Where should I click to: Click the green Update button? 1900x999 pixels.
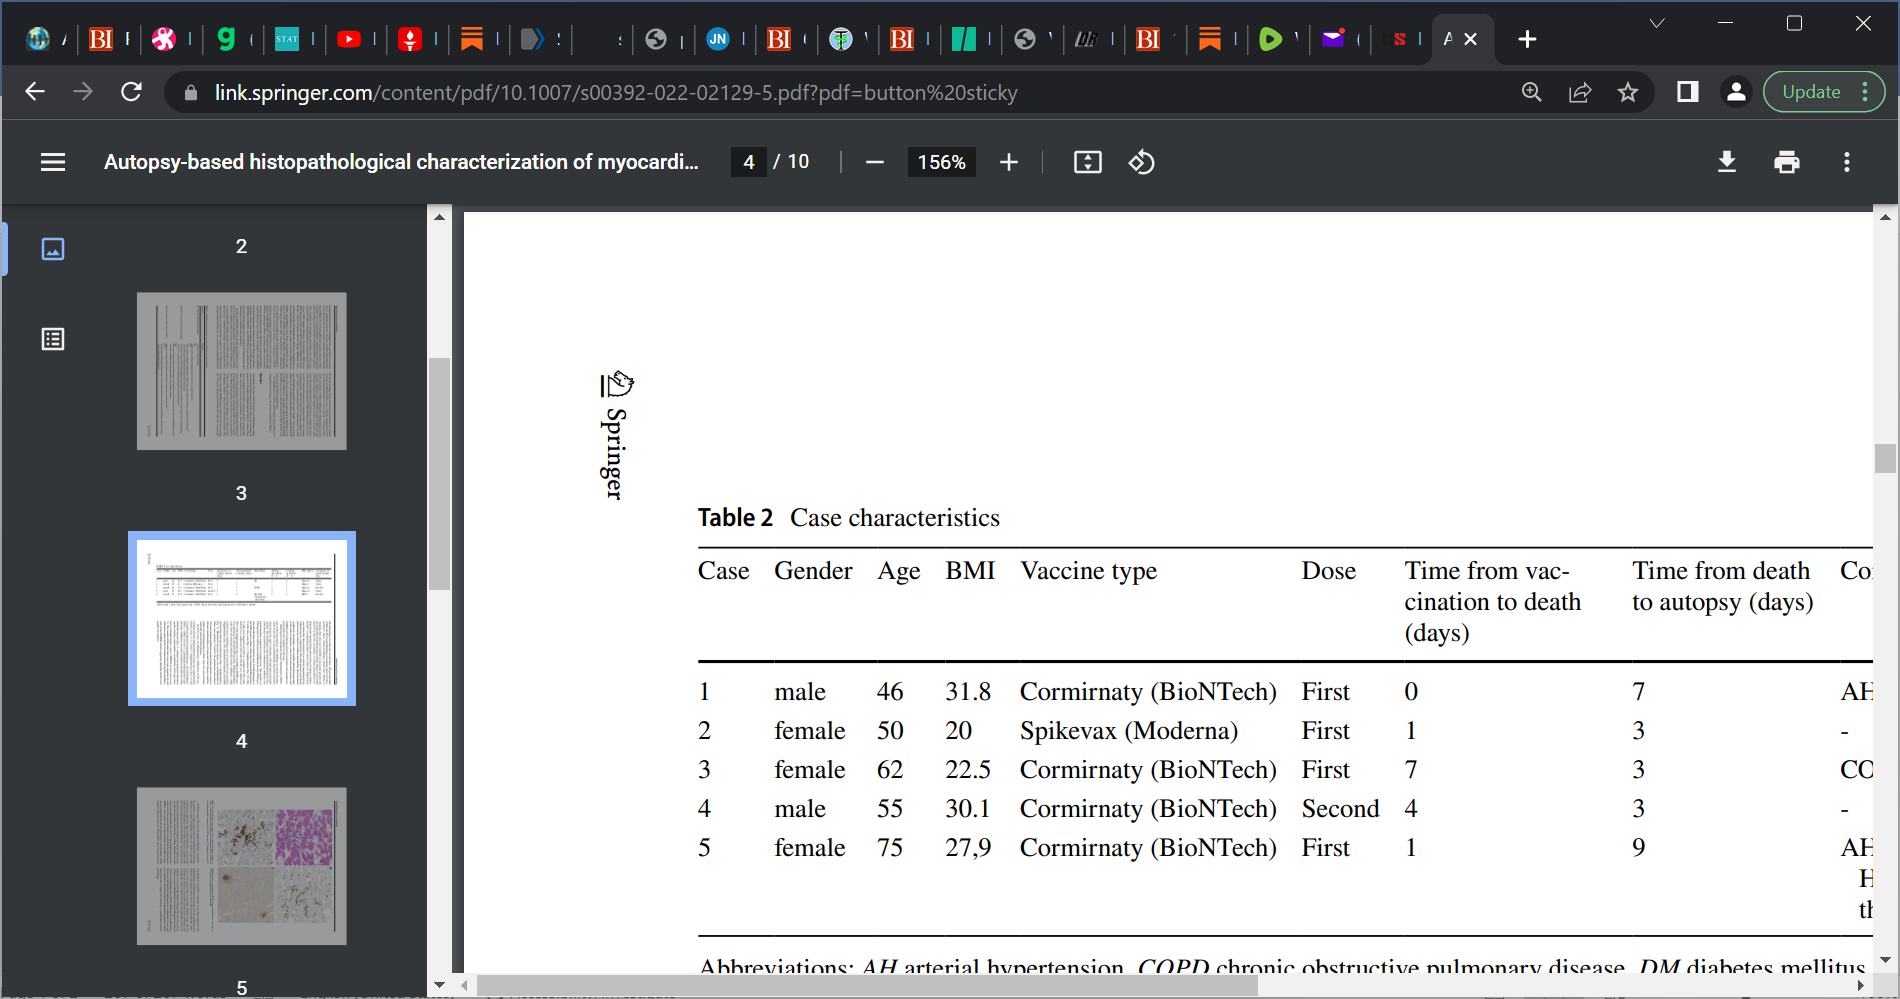(1811, 92)
